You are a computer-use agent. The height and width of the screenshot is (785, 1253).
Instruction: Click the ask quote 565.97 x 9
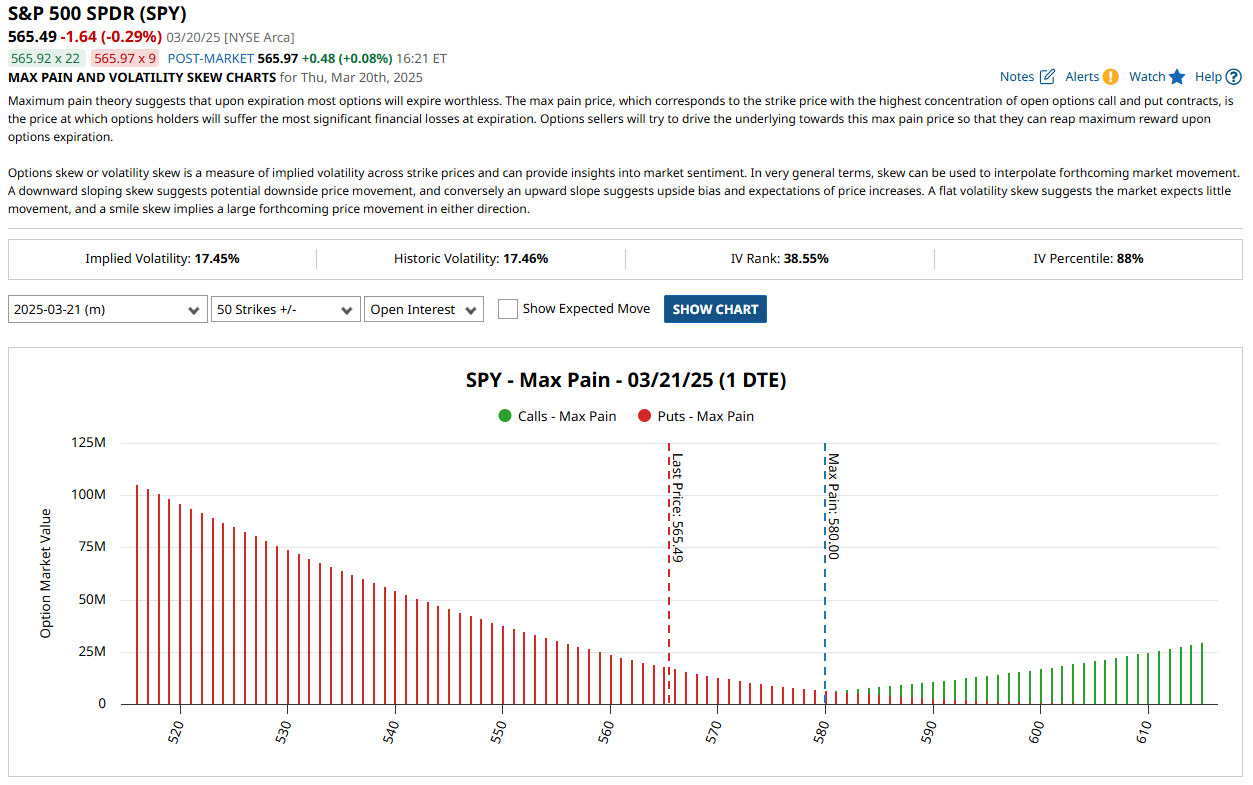pos(124,58)
